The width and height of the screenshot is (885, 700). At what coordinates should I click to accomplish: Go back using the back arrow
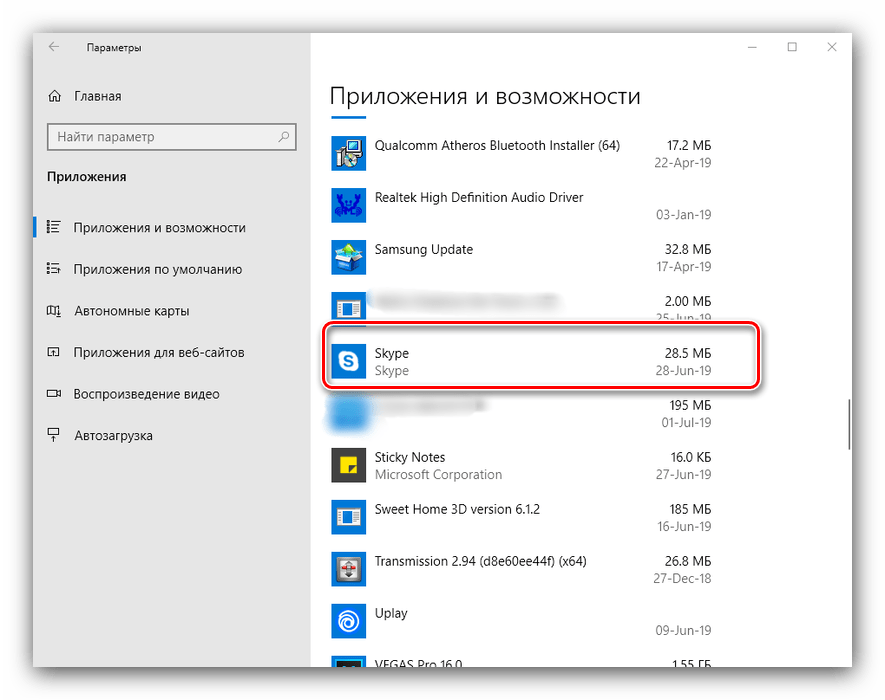[x=54, y=47]
